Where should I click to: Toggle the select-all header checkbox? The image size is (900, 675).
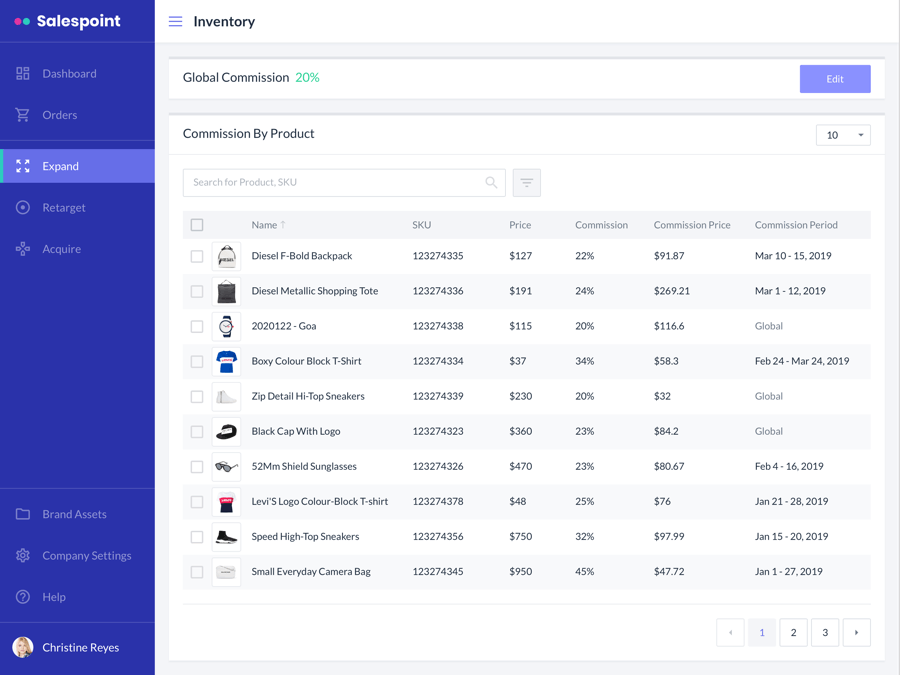click(x=197, y=224)
